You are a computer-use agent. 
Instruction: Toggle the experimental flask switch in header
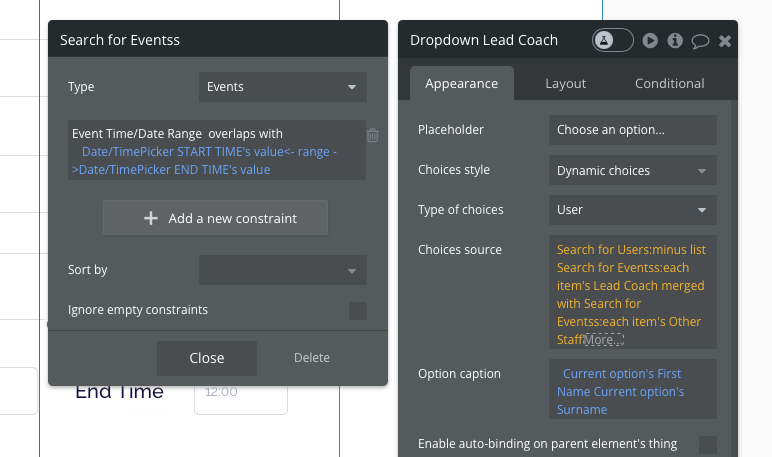(x=612, y=40)
